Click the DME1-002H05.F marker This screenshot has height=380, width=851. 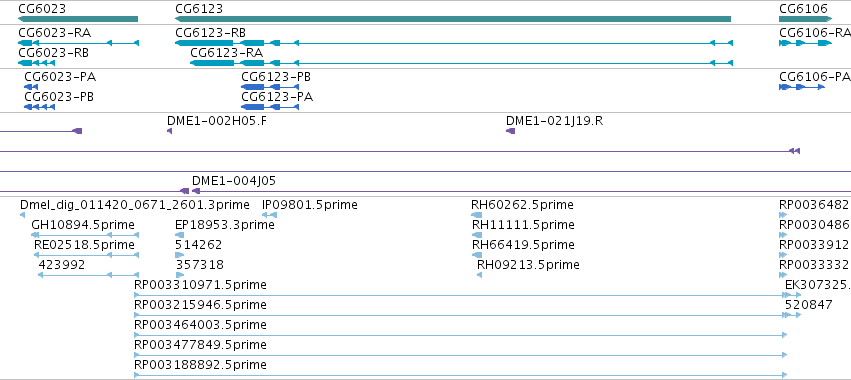[169, 131]
